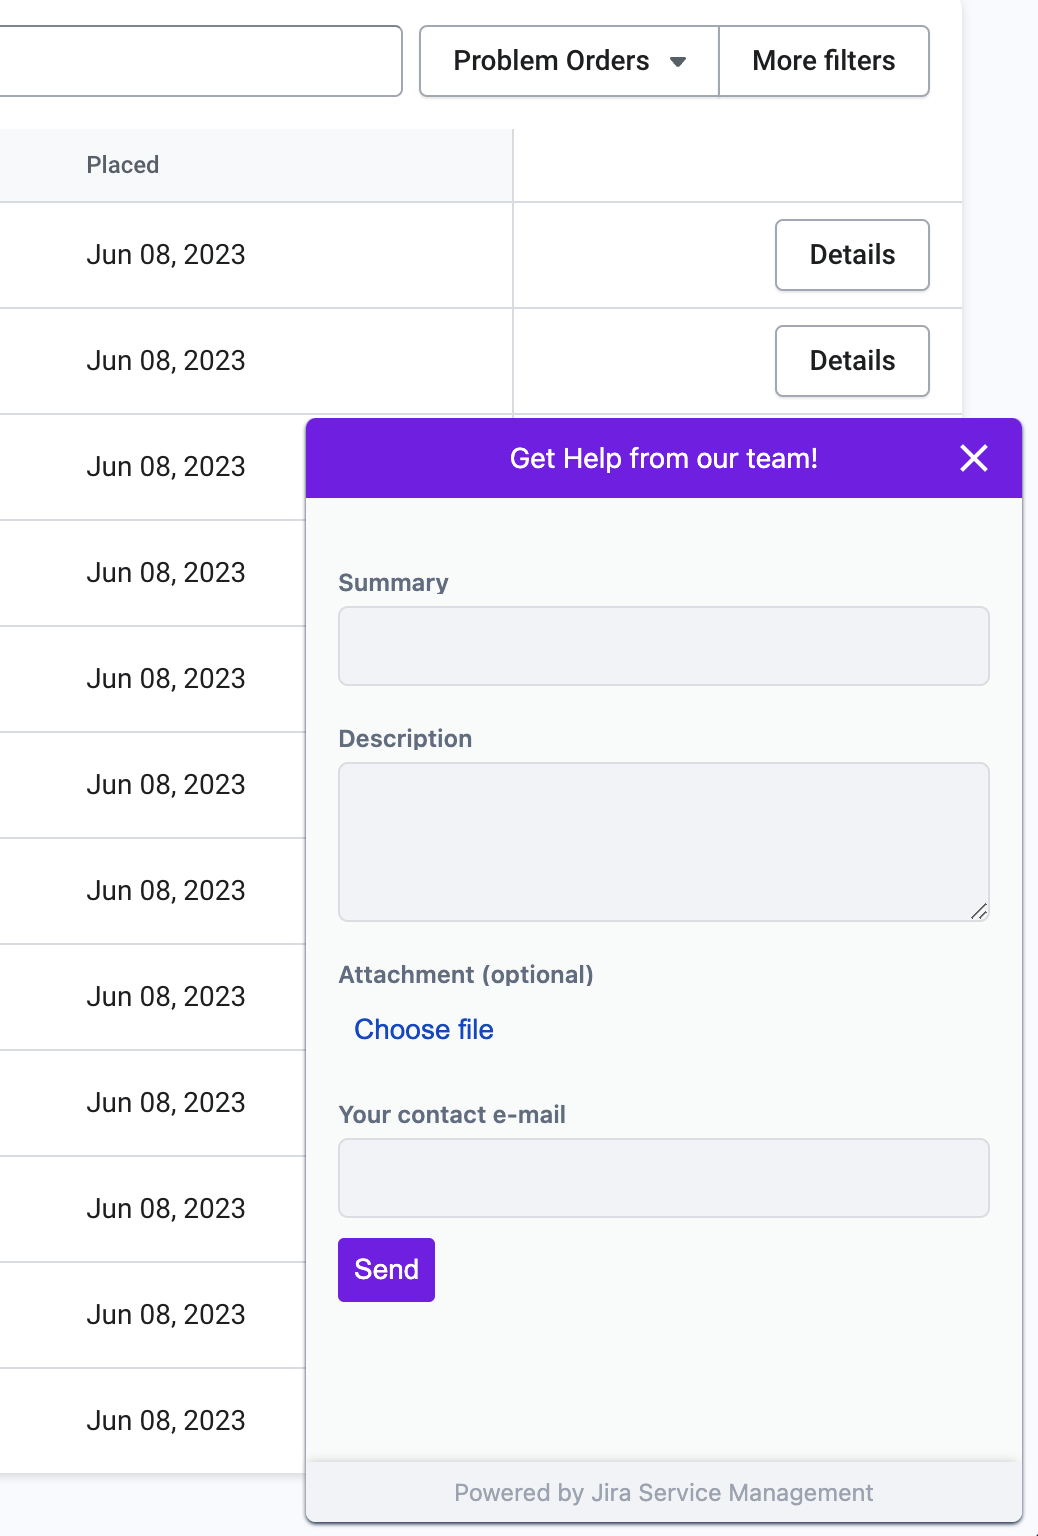Open Details for the first order row

pyautogui.click(x=852, y=255)
